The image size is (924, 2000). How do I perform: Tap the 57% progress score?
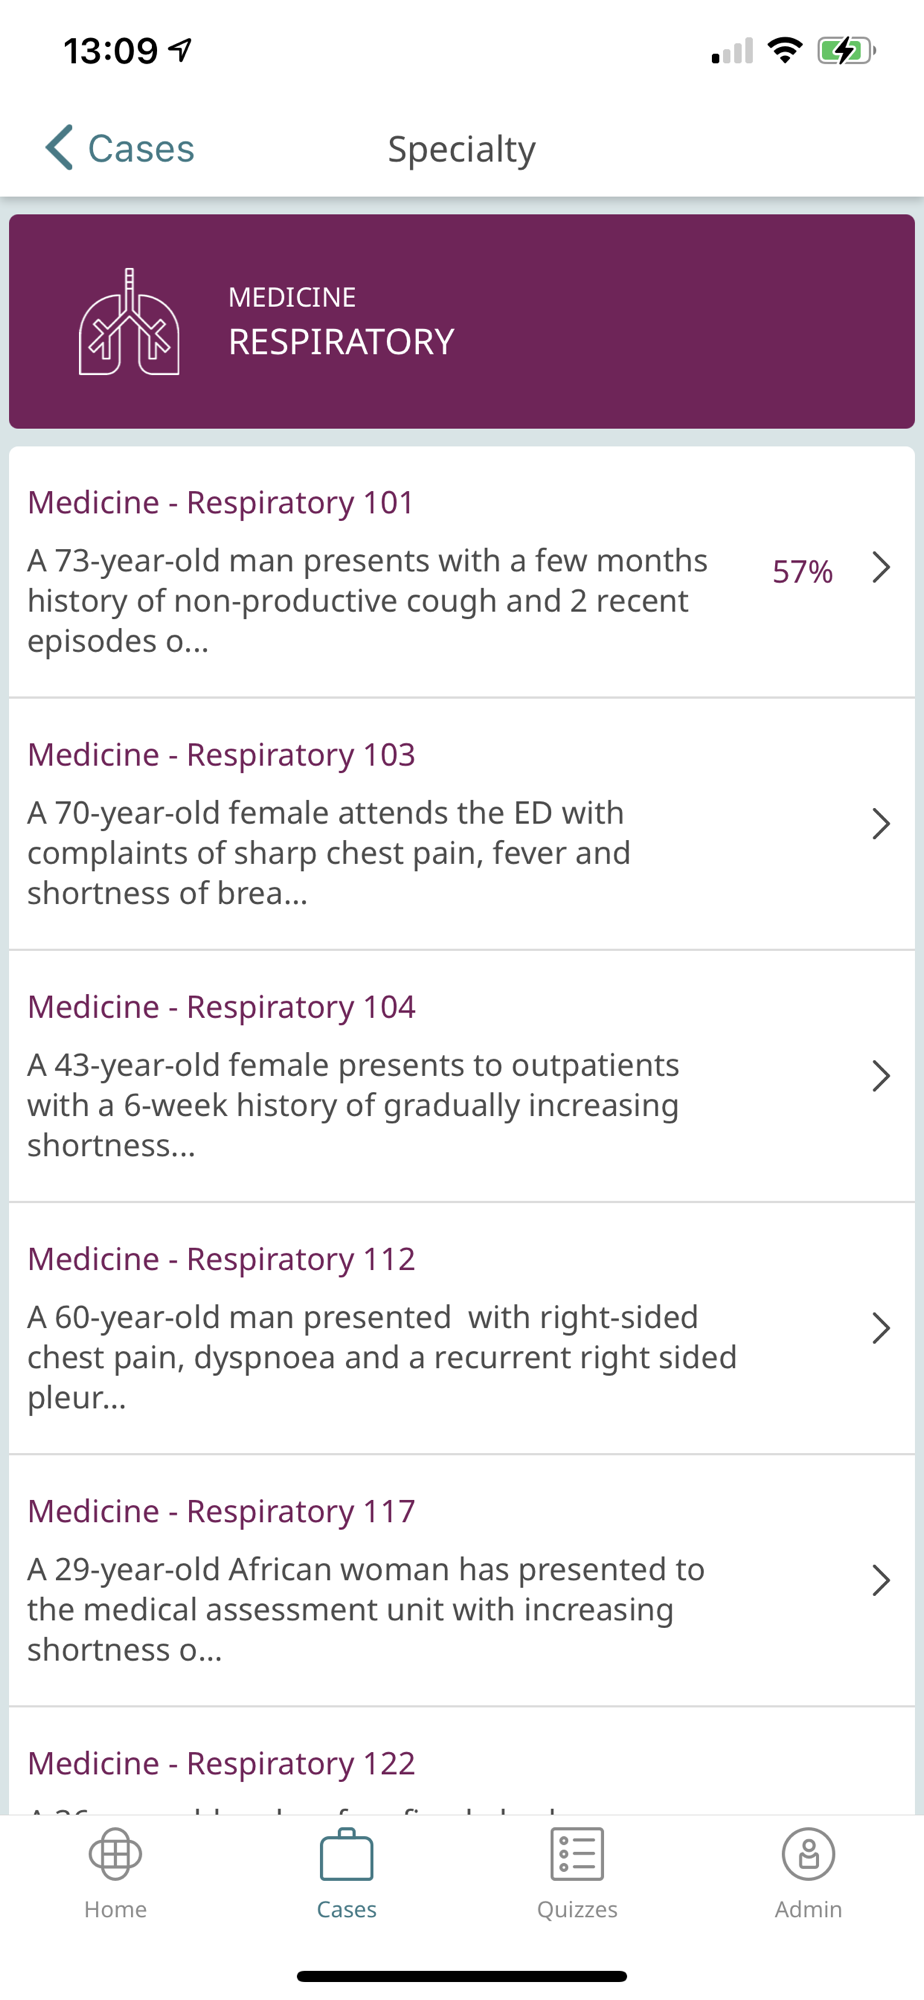pyautogui.click(x=802, y=571)
